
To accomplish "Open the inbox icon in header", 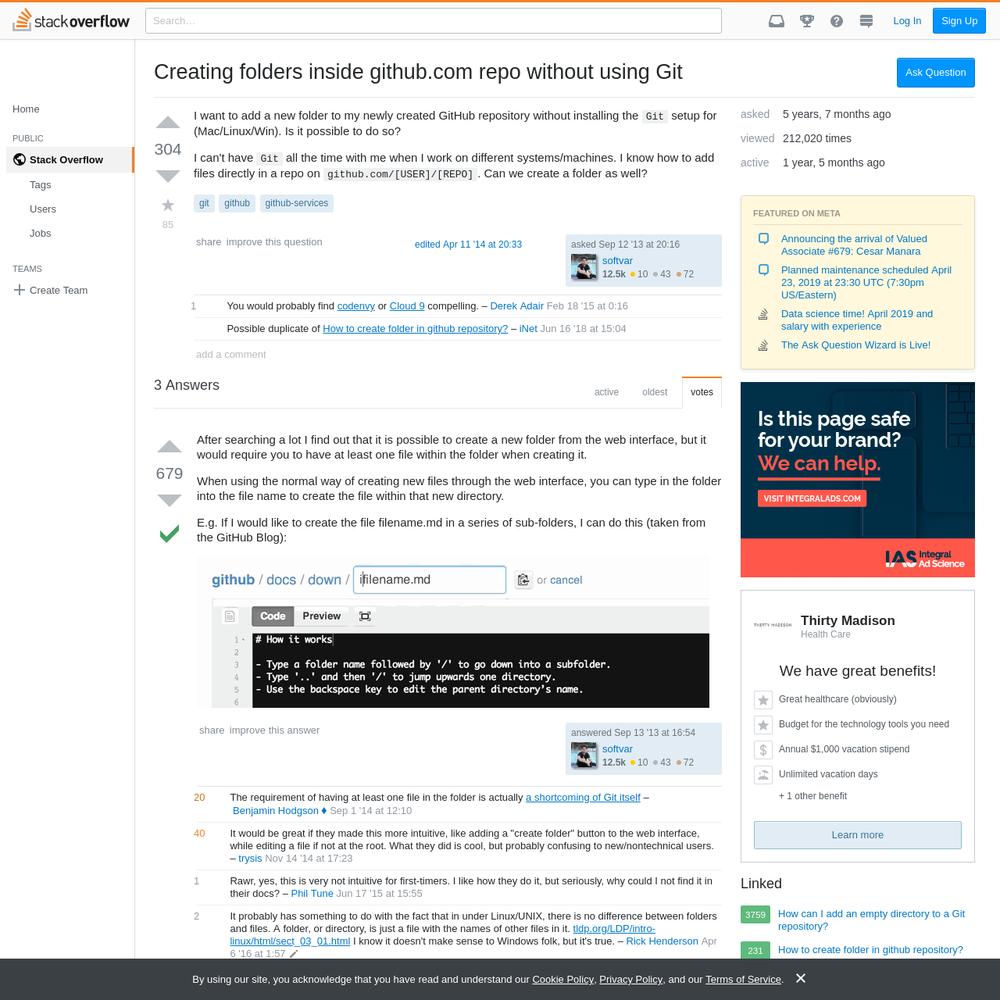I will coord(776,21).
